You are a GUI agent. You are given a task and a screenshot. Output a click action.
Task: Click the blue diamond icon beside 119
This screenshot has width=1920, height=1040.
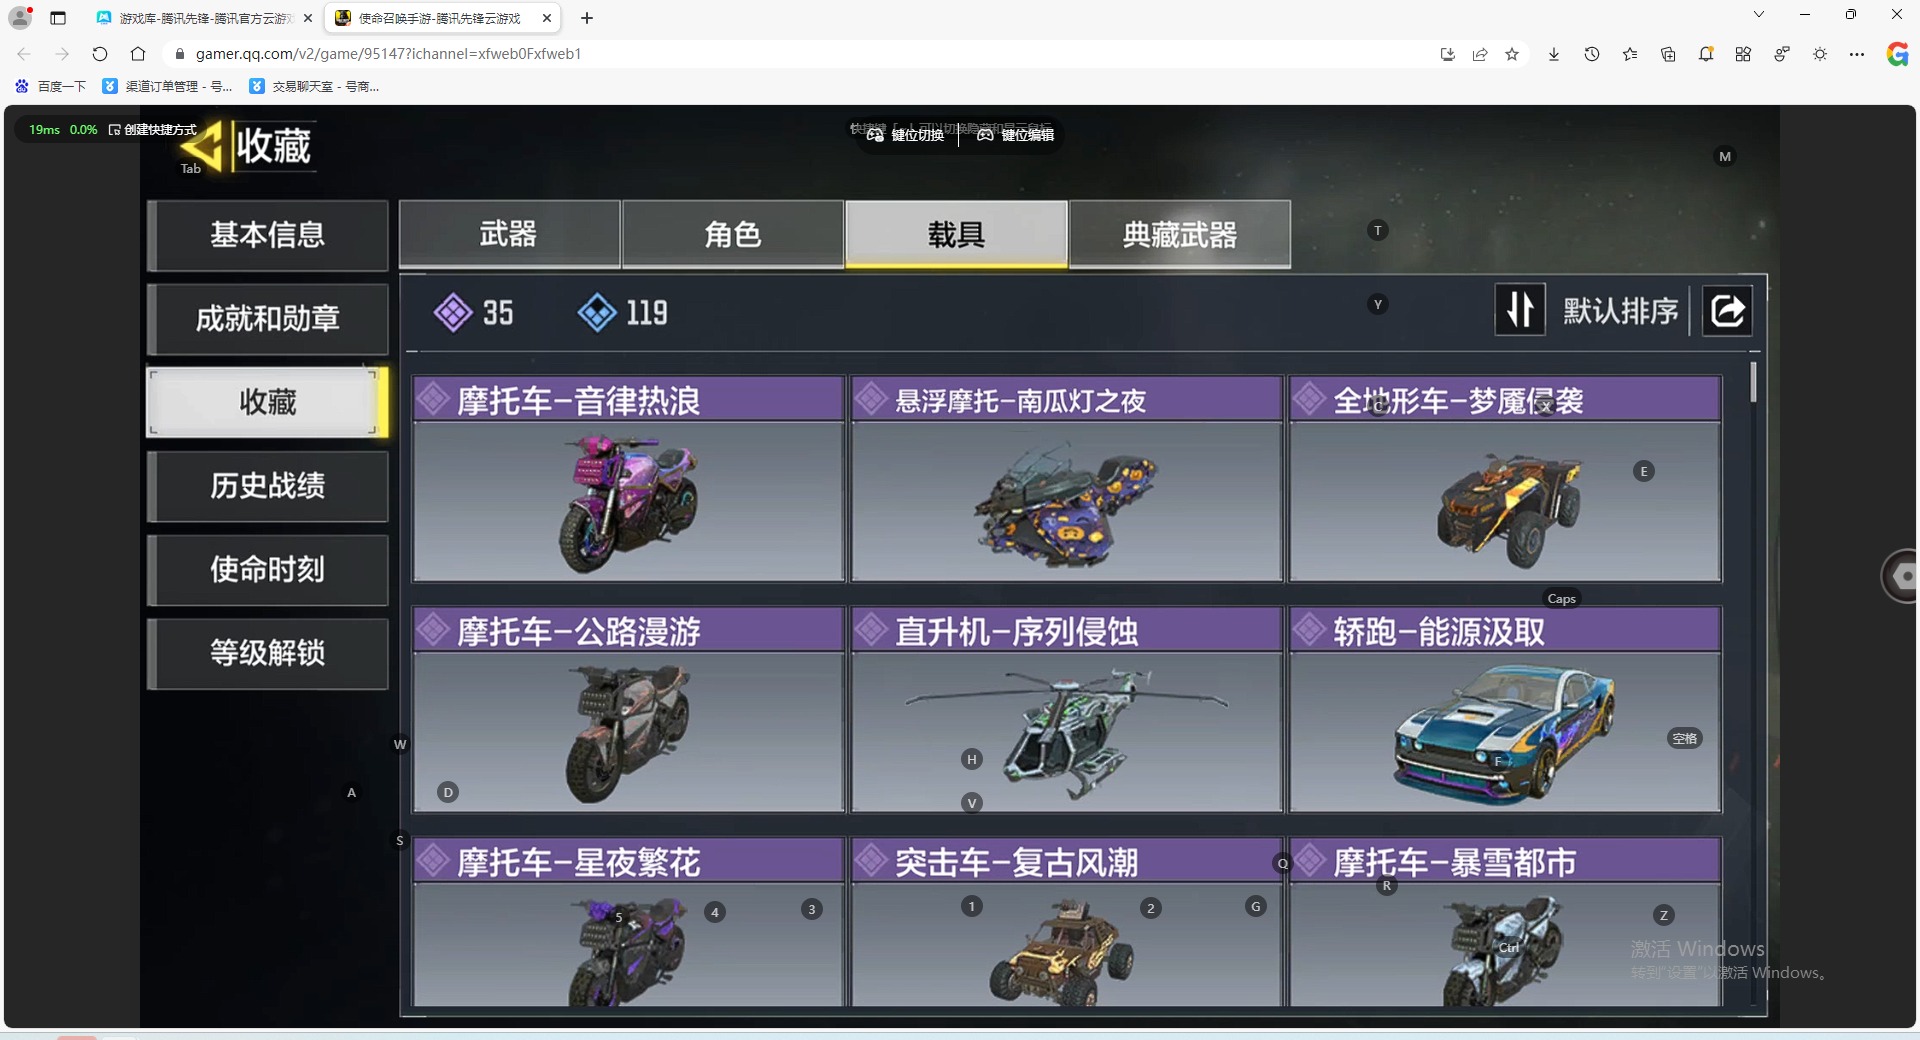[x=597, y=313]
